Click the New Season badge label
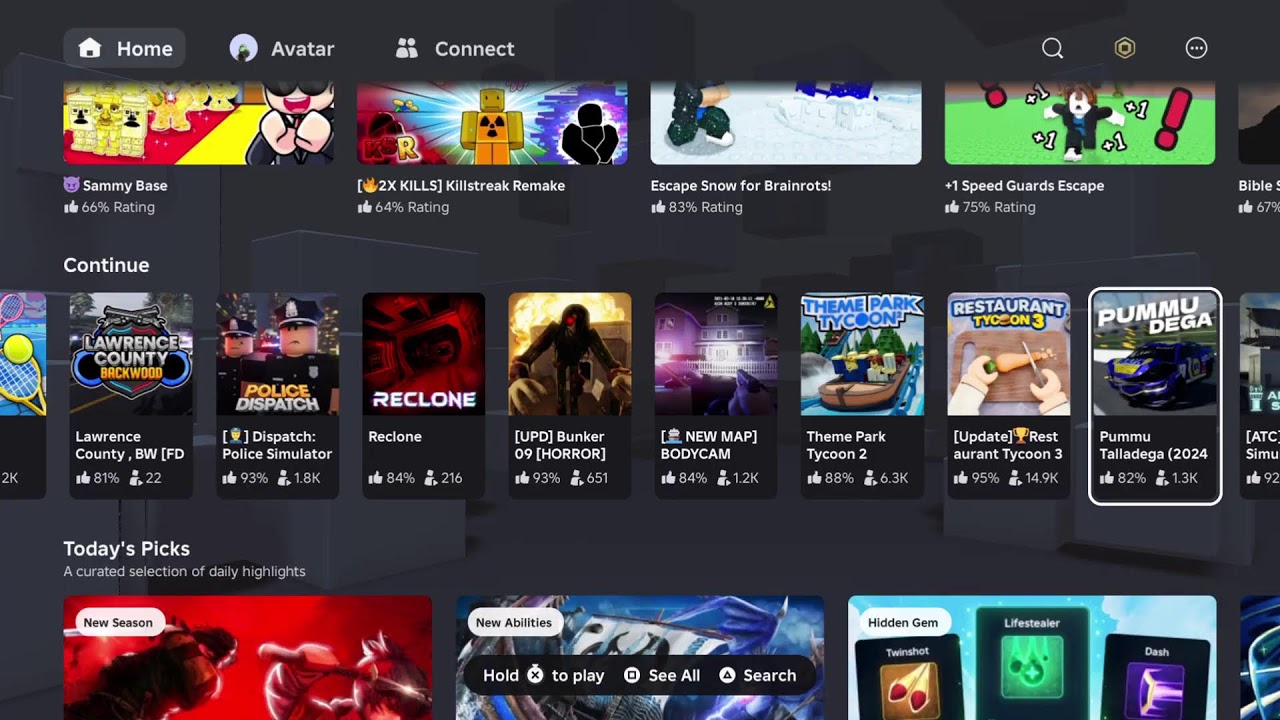1280x720 pixels. 118,622
